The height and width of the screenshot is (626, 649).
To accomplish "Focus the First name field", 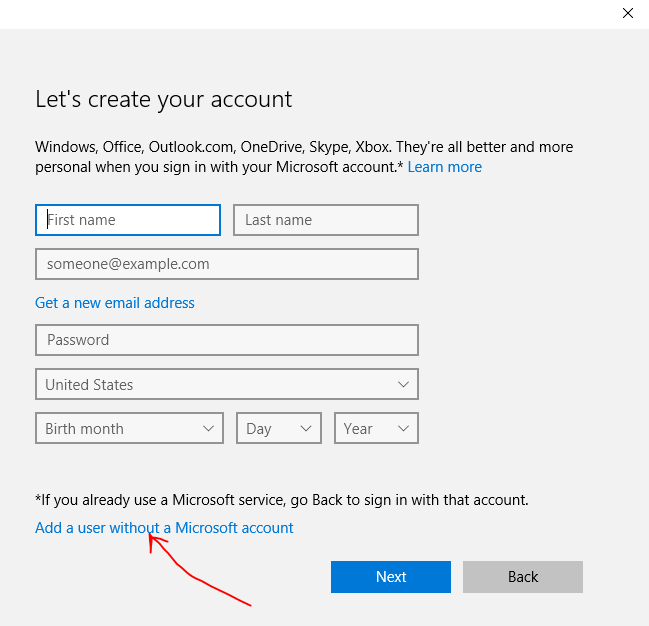I will 128,220.
